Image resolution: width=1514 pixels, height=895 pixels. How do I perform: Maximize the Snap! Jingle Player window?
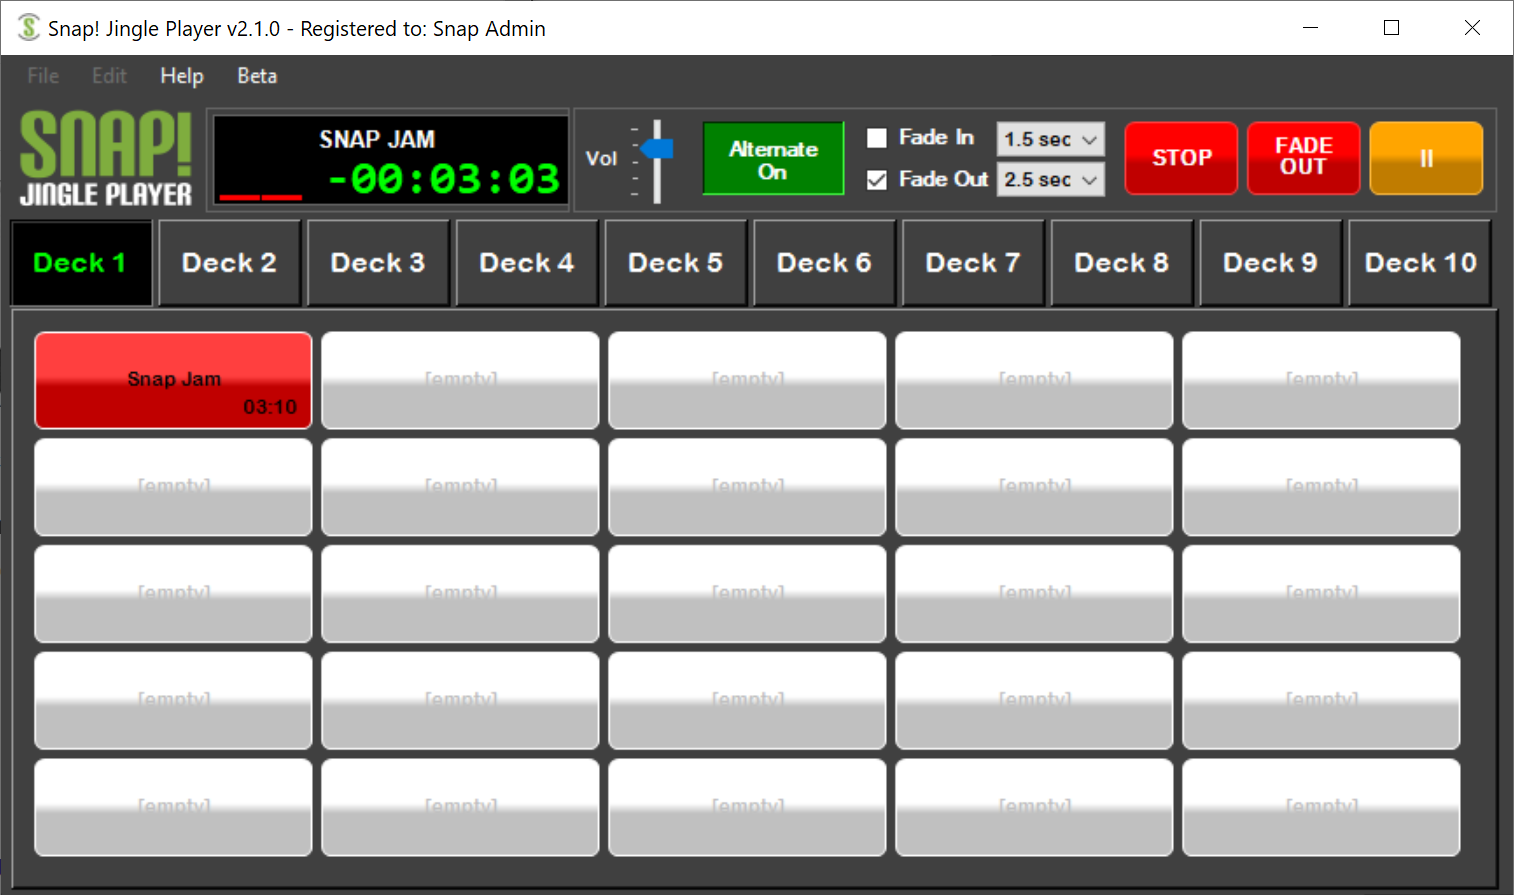(x=1391, y=28)
